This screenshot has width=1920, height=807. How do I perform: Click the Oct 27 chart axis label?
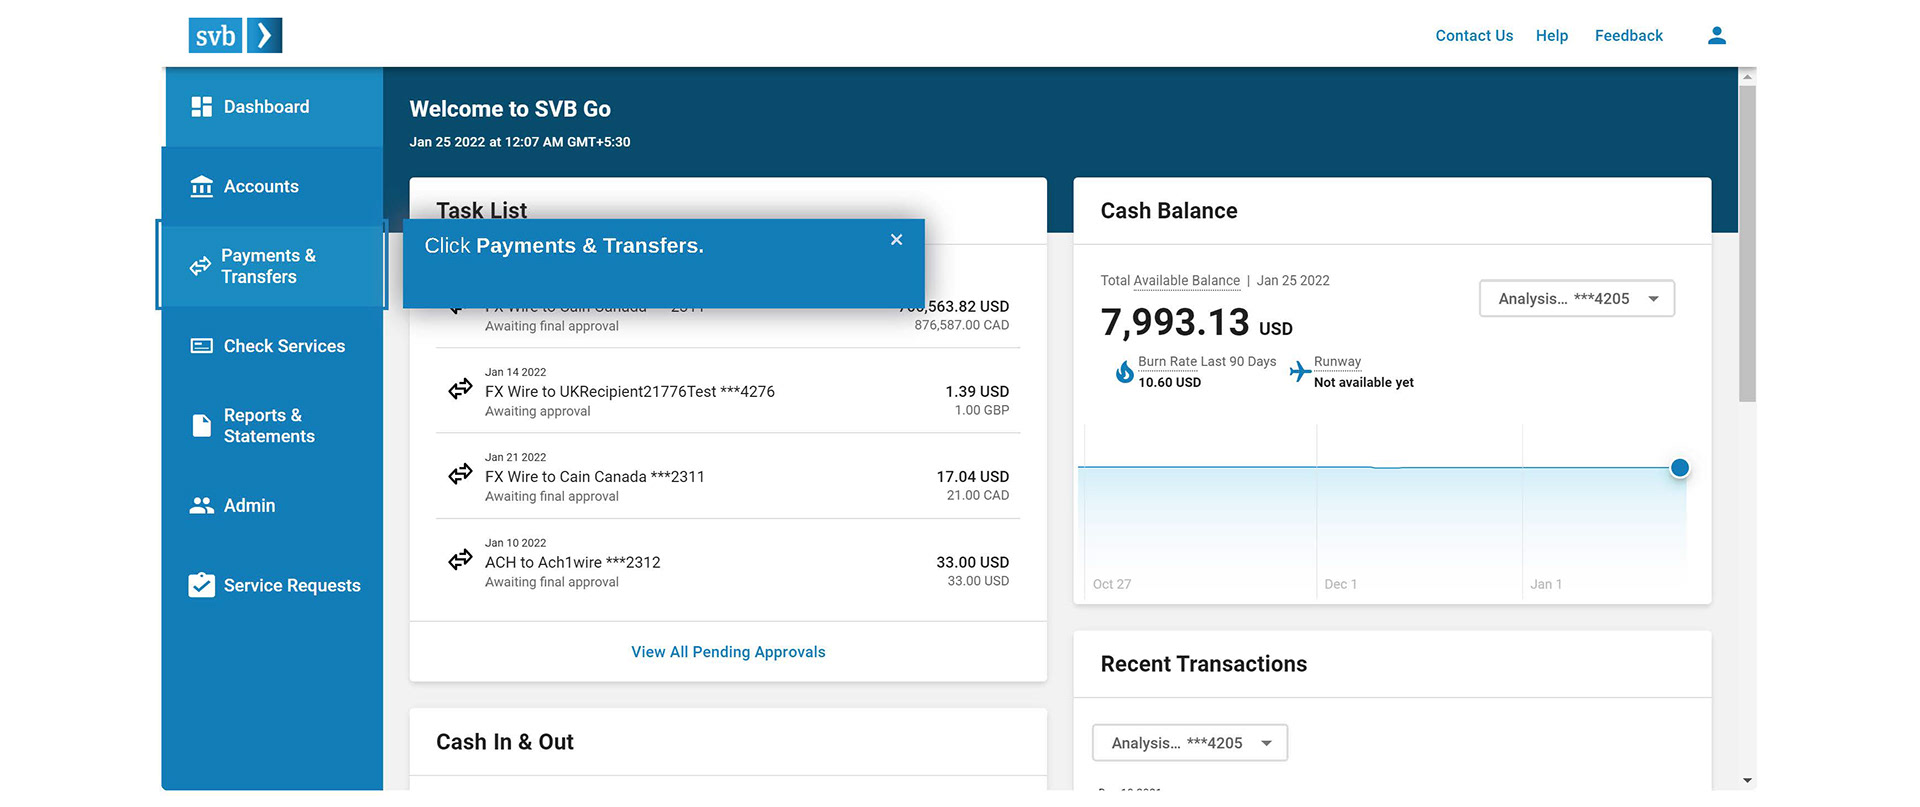[1111, 584]
